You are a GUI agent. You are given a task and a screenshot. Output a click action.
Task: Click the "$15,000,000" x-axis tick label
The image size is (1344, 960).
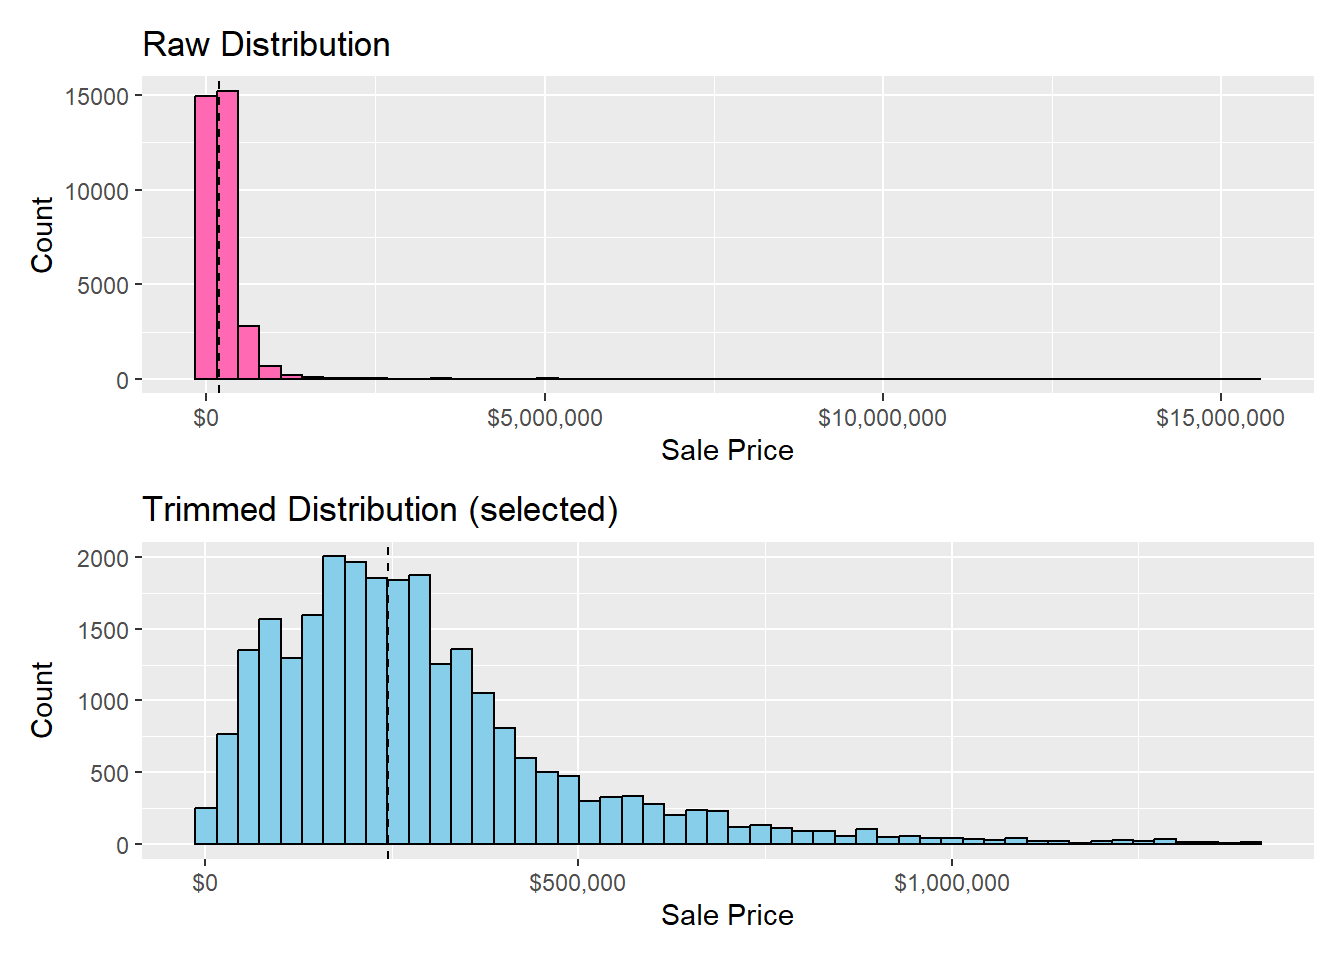[1220, 418]
